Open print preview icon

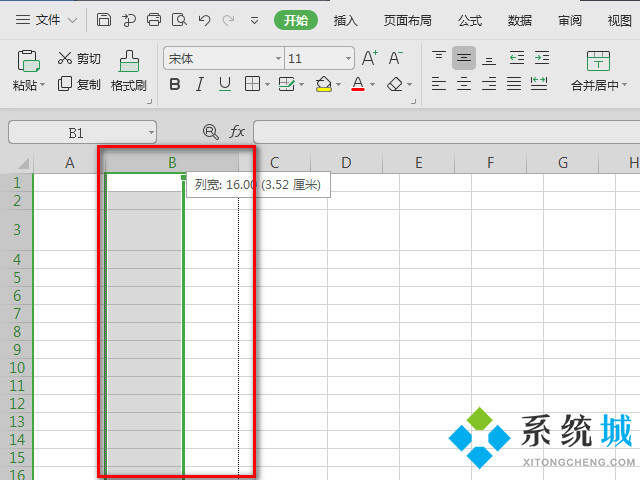[179, 20]
